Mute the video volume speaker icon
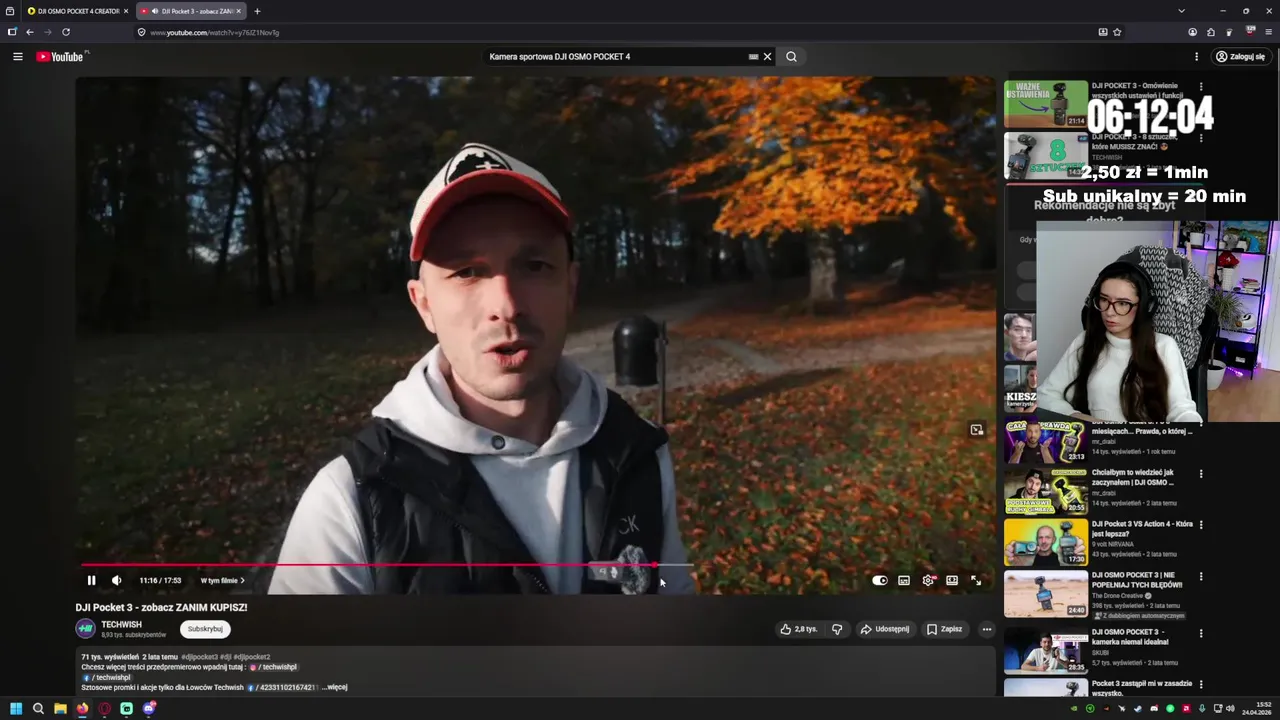 116,580
